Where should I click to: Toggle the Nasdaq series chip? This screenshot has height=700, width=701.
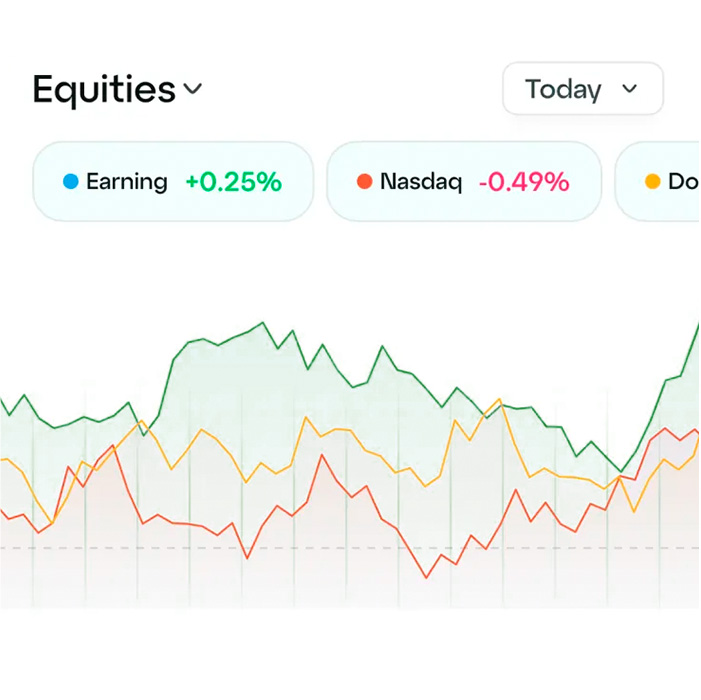(464, 181)
